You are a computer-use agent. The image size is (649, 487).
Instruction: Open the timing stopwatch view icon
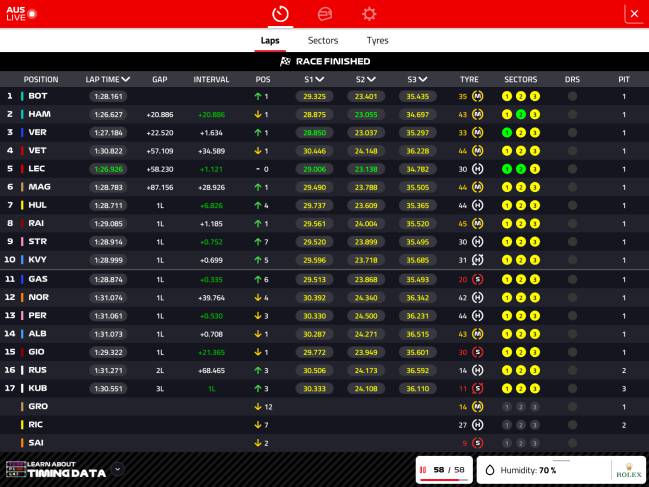point(280,14)
